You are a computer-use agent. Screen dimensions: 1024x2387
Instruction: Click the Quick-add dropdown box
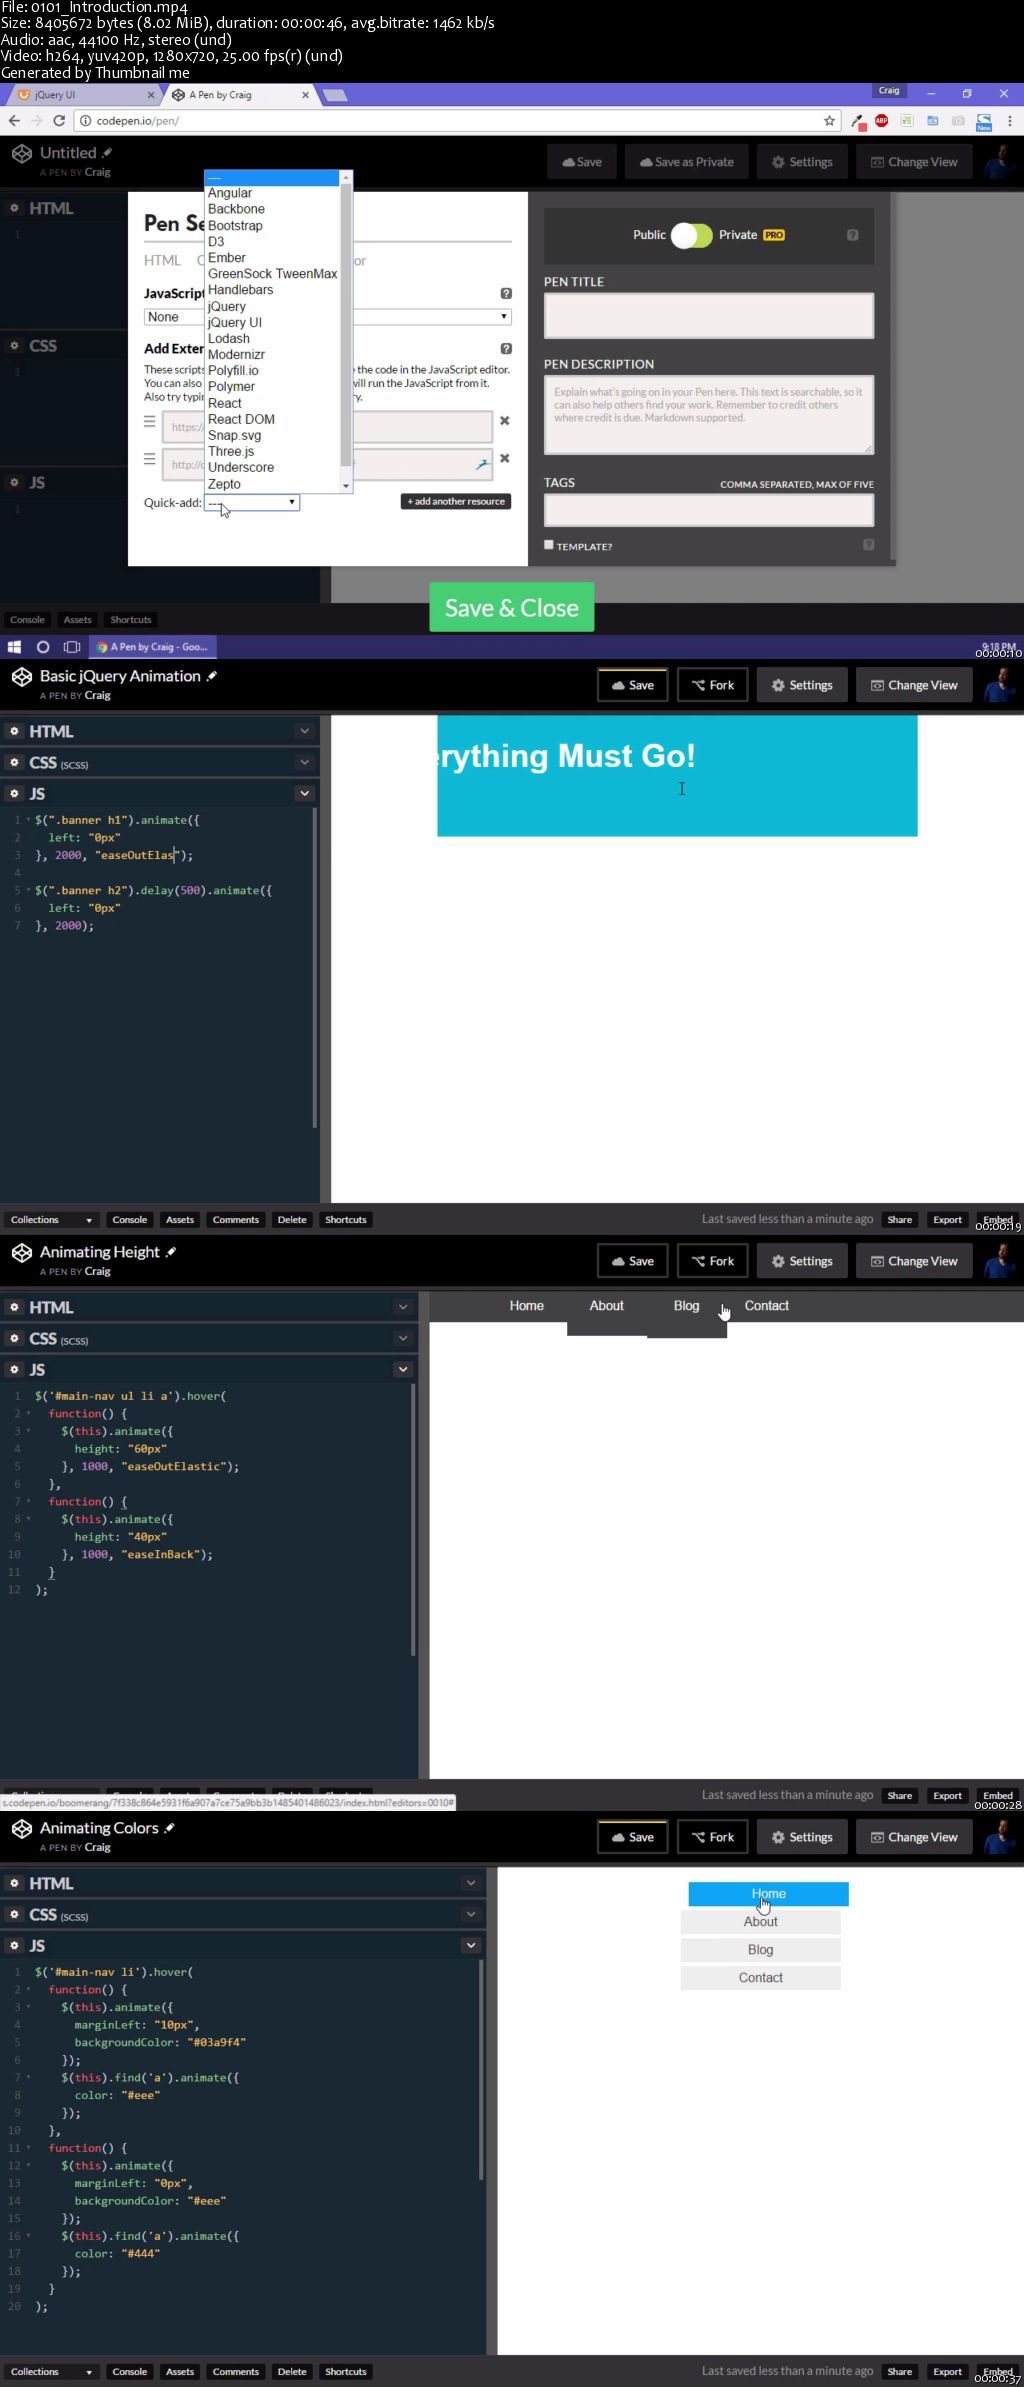252,503
